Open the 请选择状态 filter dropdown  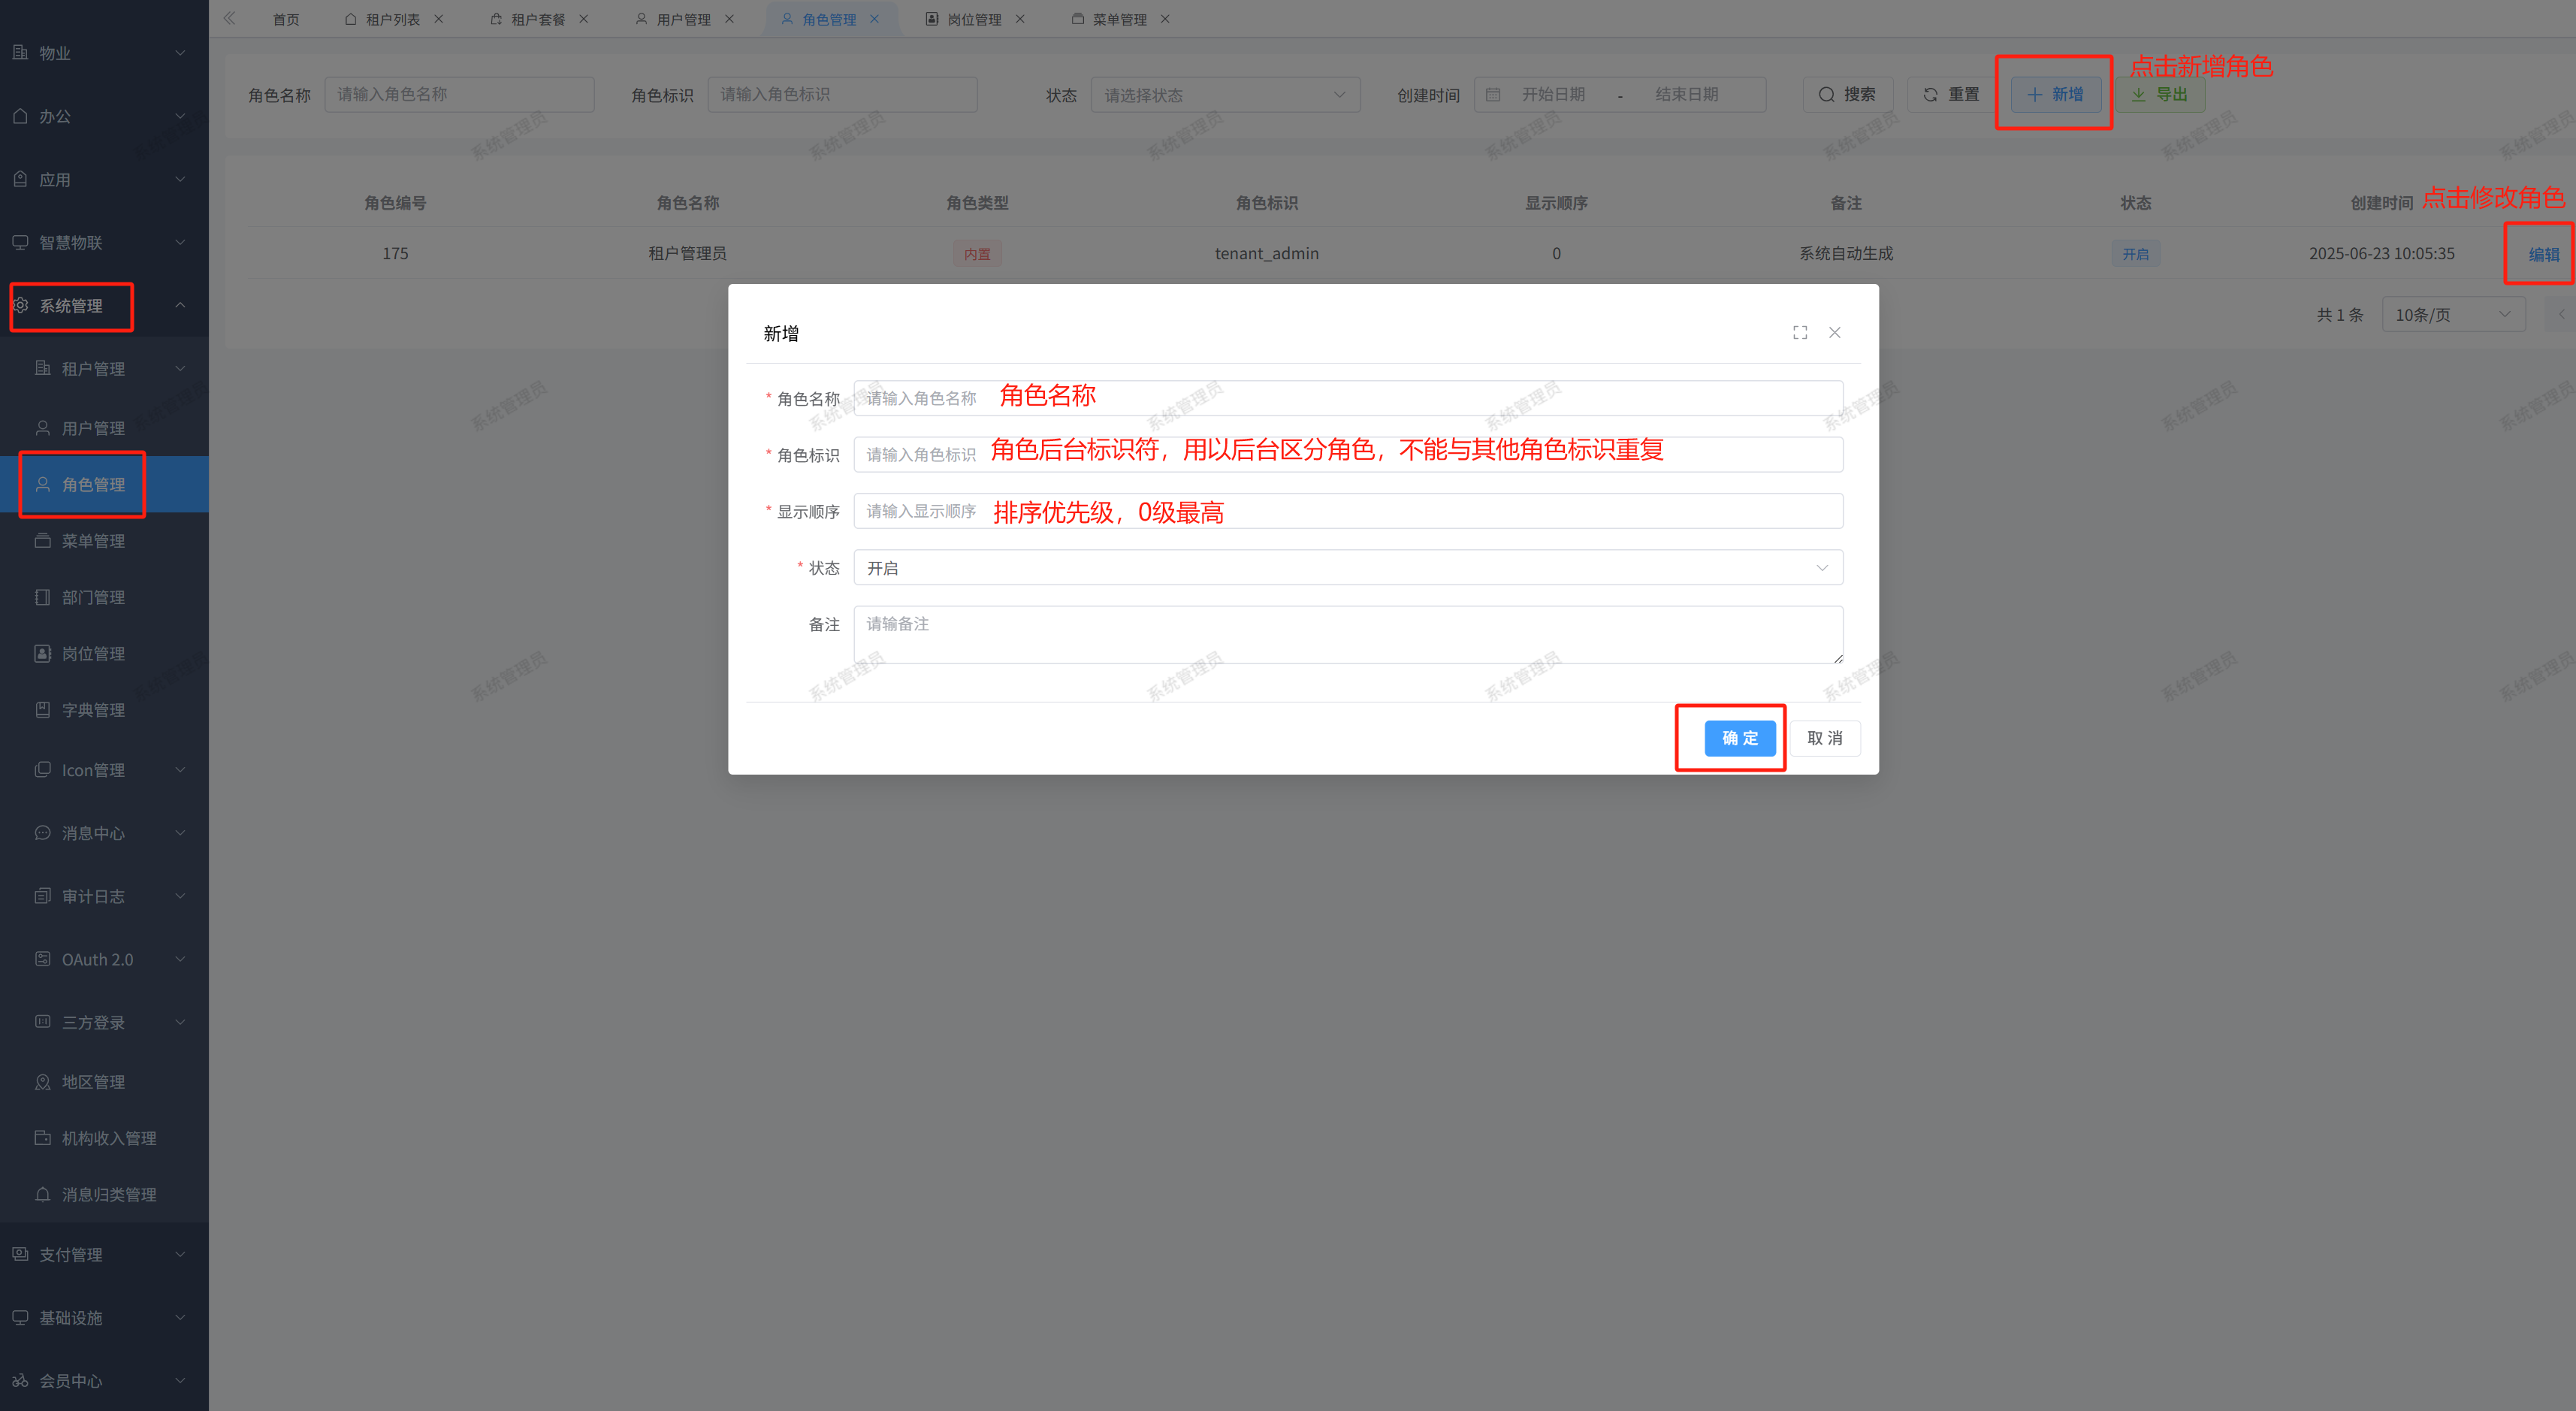(x=1224, y=95)
